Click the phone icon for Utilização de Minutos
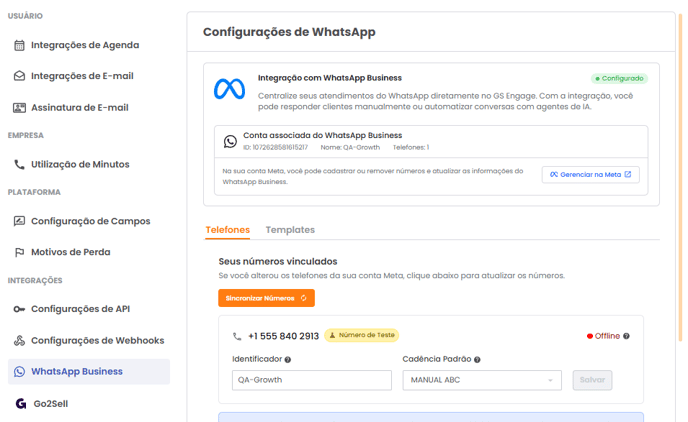 click(x=19, y=164)
